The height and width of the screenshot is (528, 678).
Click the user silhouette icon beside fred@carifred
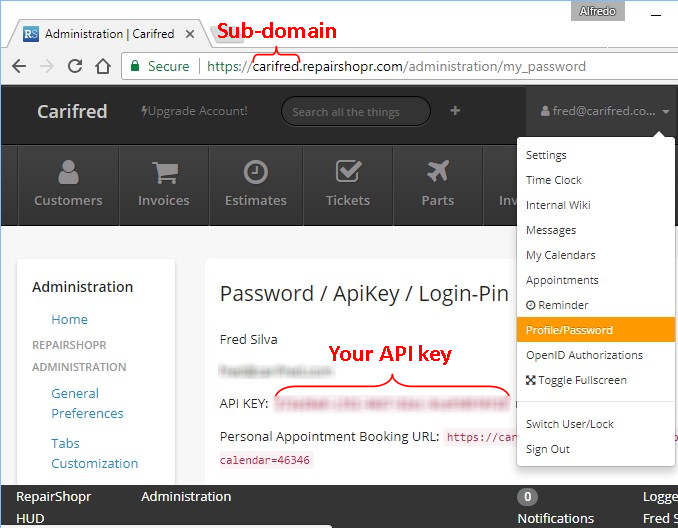545,111
